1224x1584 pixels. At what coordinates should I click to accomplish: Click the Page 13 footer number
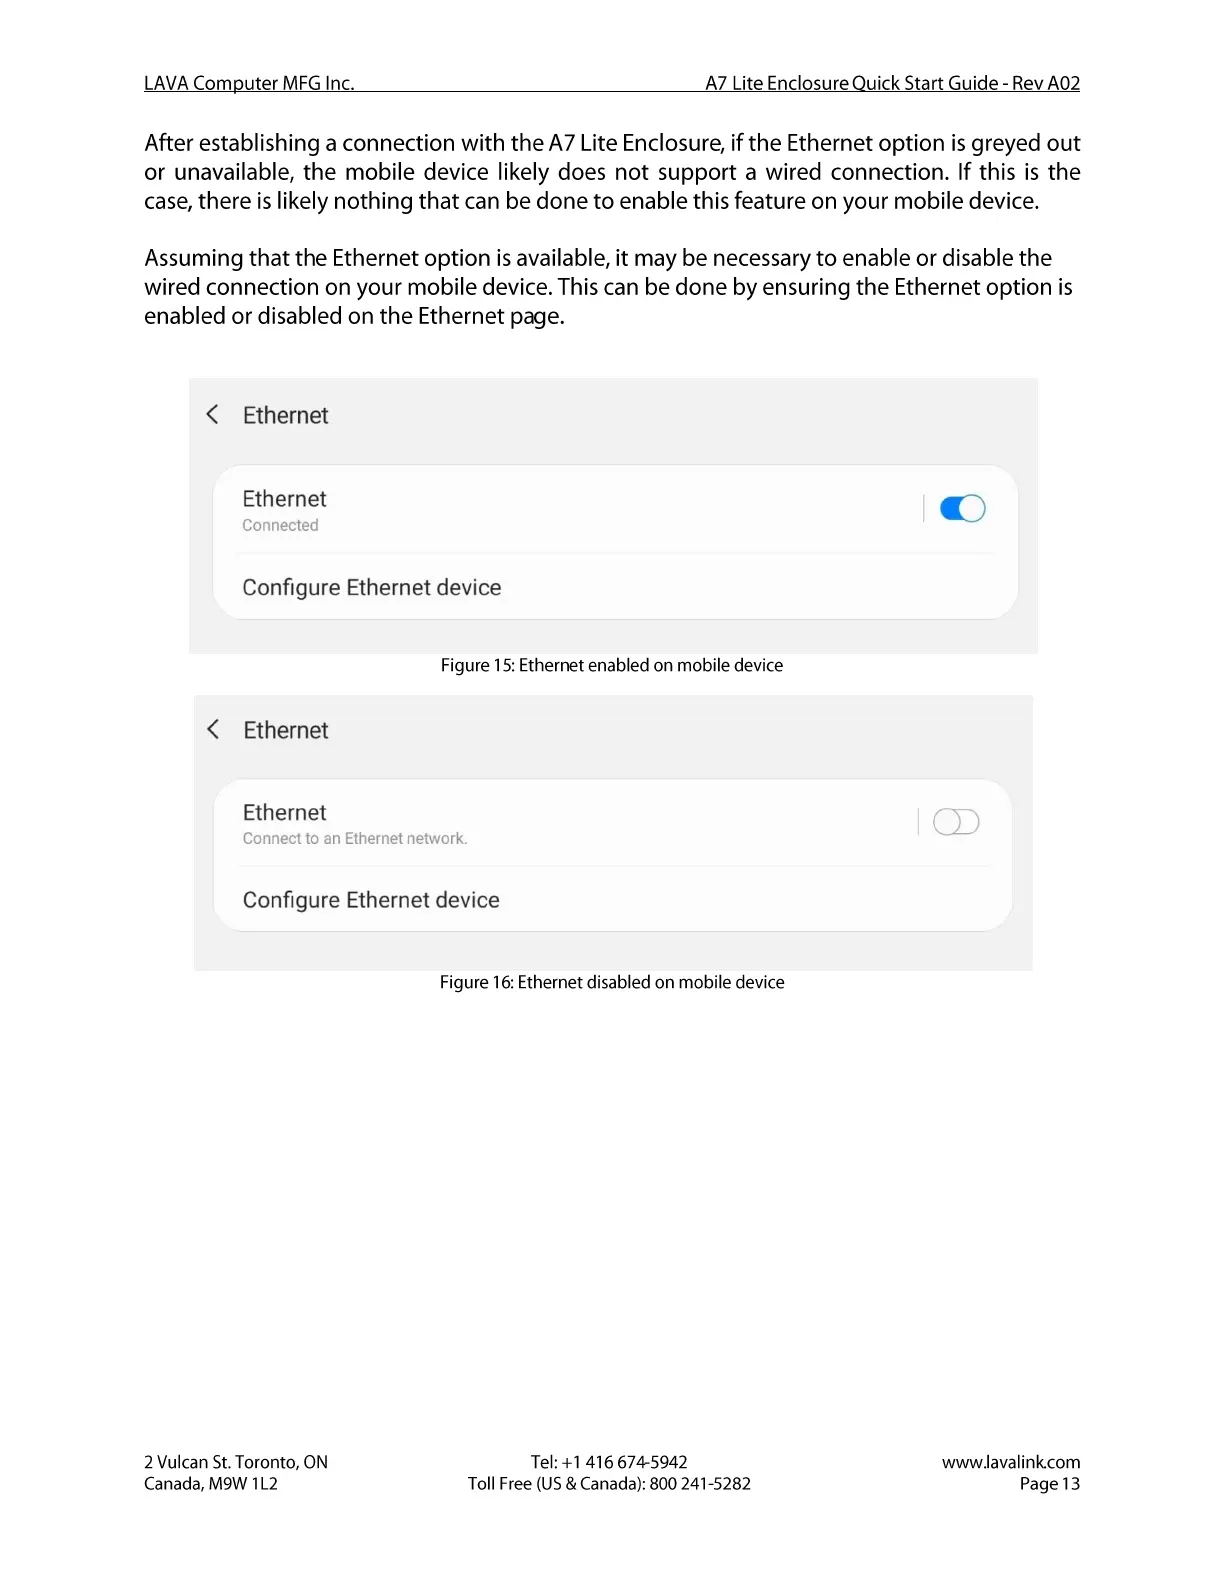[1049, 1484]
